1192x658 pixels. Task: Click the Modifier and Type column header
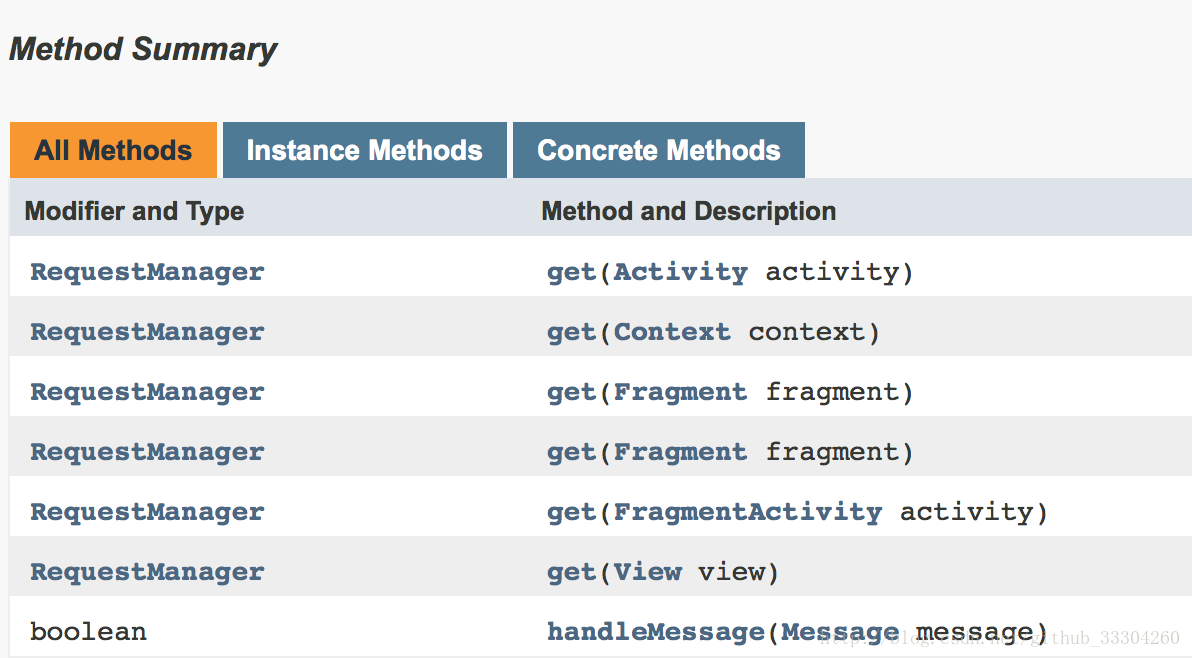(134, 211)
